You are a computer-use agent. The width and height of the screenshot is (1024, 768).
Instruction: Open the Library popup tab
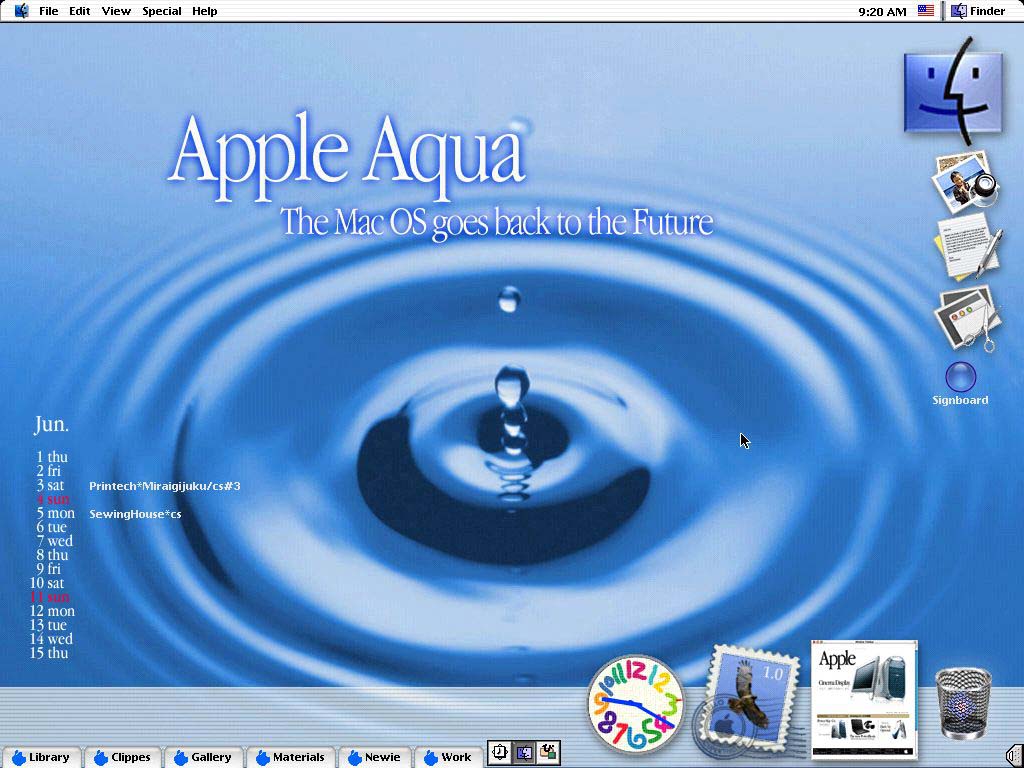point(41,758)
